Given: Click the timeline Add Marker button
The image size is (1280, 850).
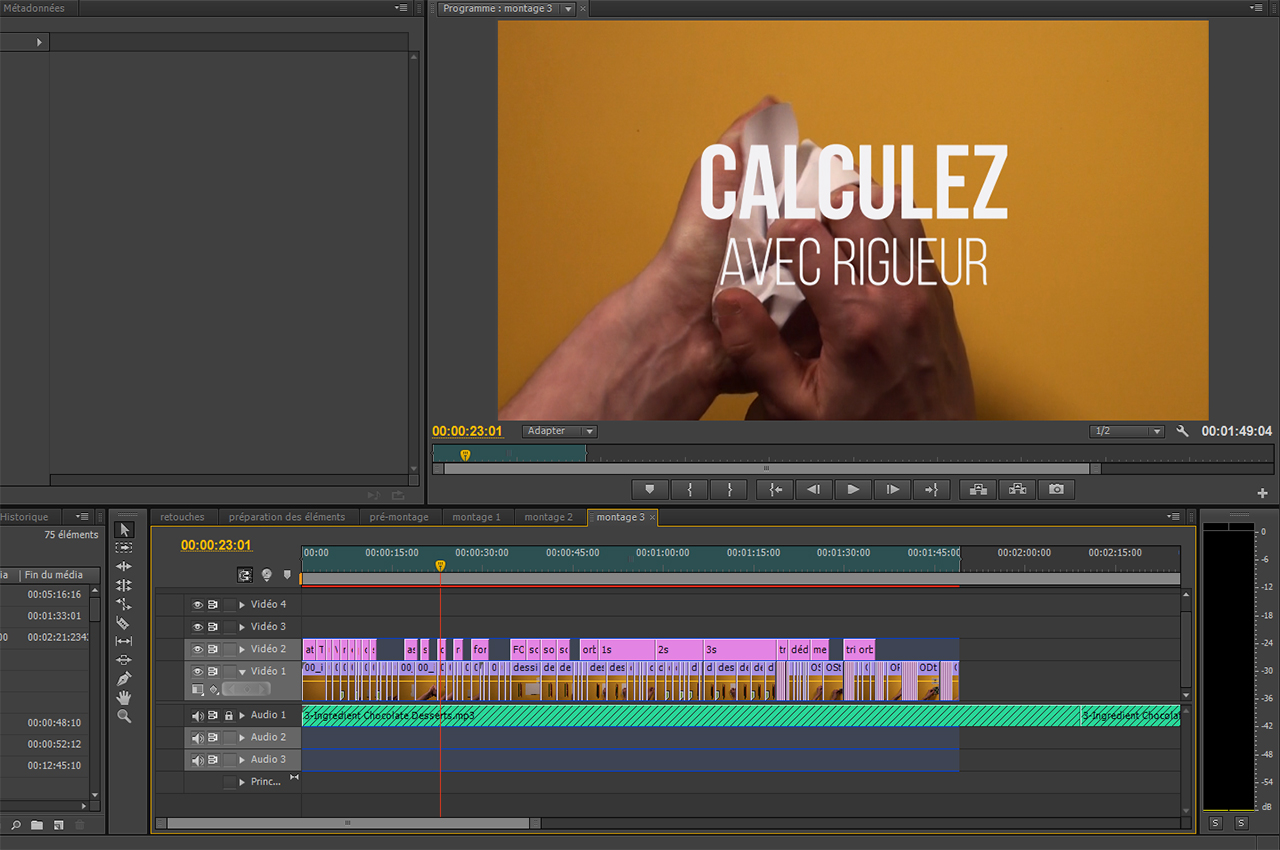Looking at the screenshot, I should [x=287, y=575].
